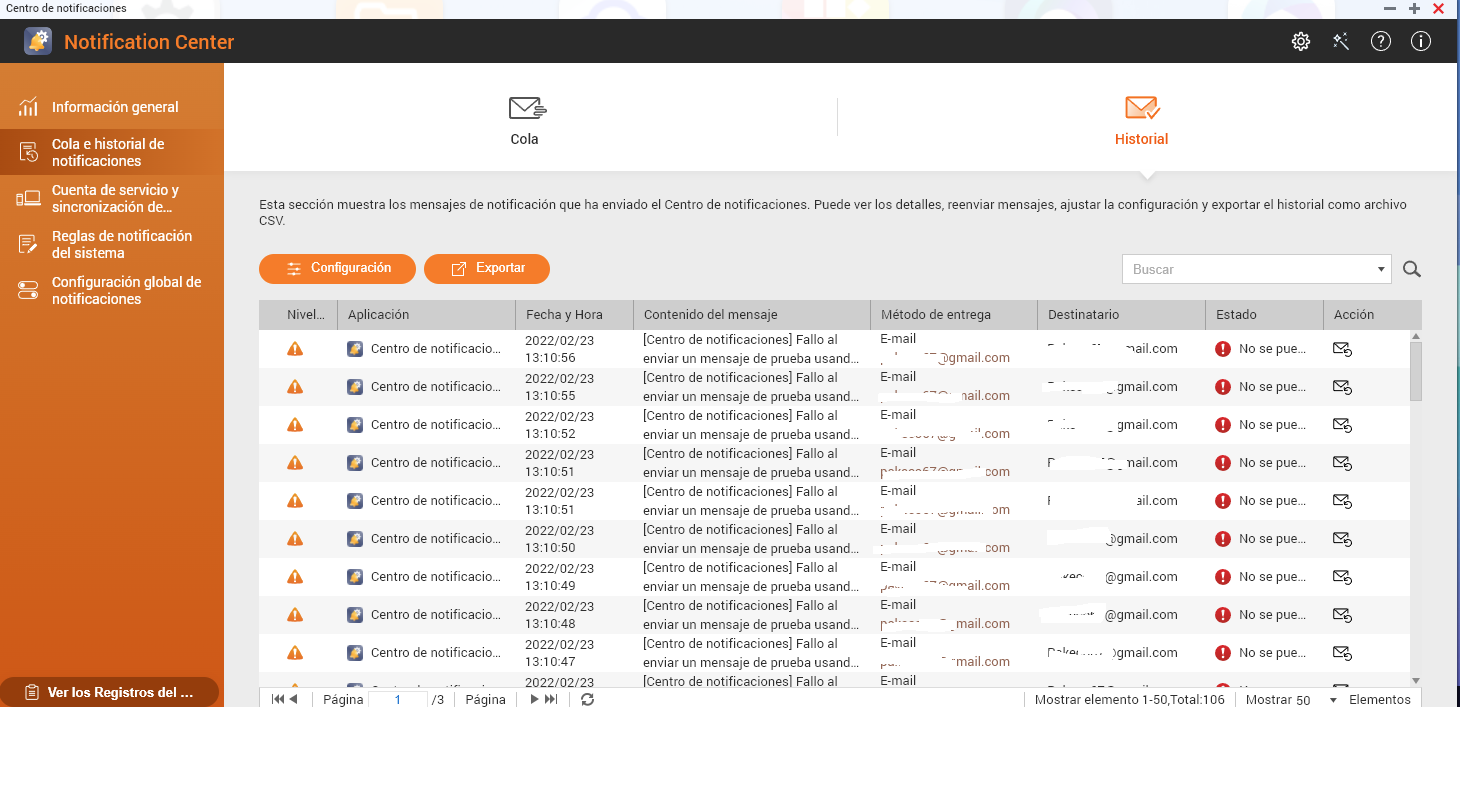Click the magic wand quick setup icon
The image size is (1460, 810).
(1341, 42)
